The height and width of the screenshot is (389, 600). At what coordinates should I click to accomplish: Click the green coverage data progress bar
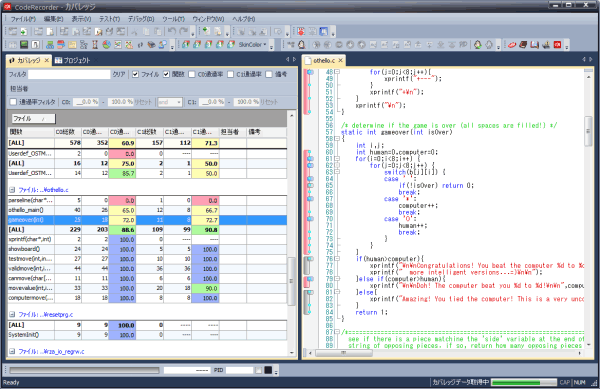(x=523, y=382)
